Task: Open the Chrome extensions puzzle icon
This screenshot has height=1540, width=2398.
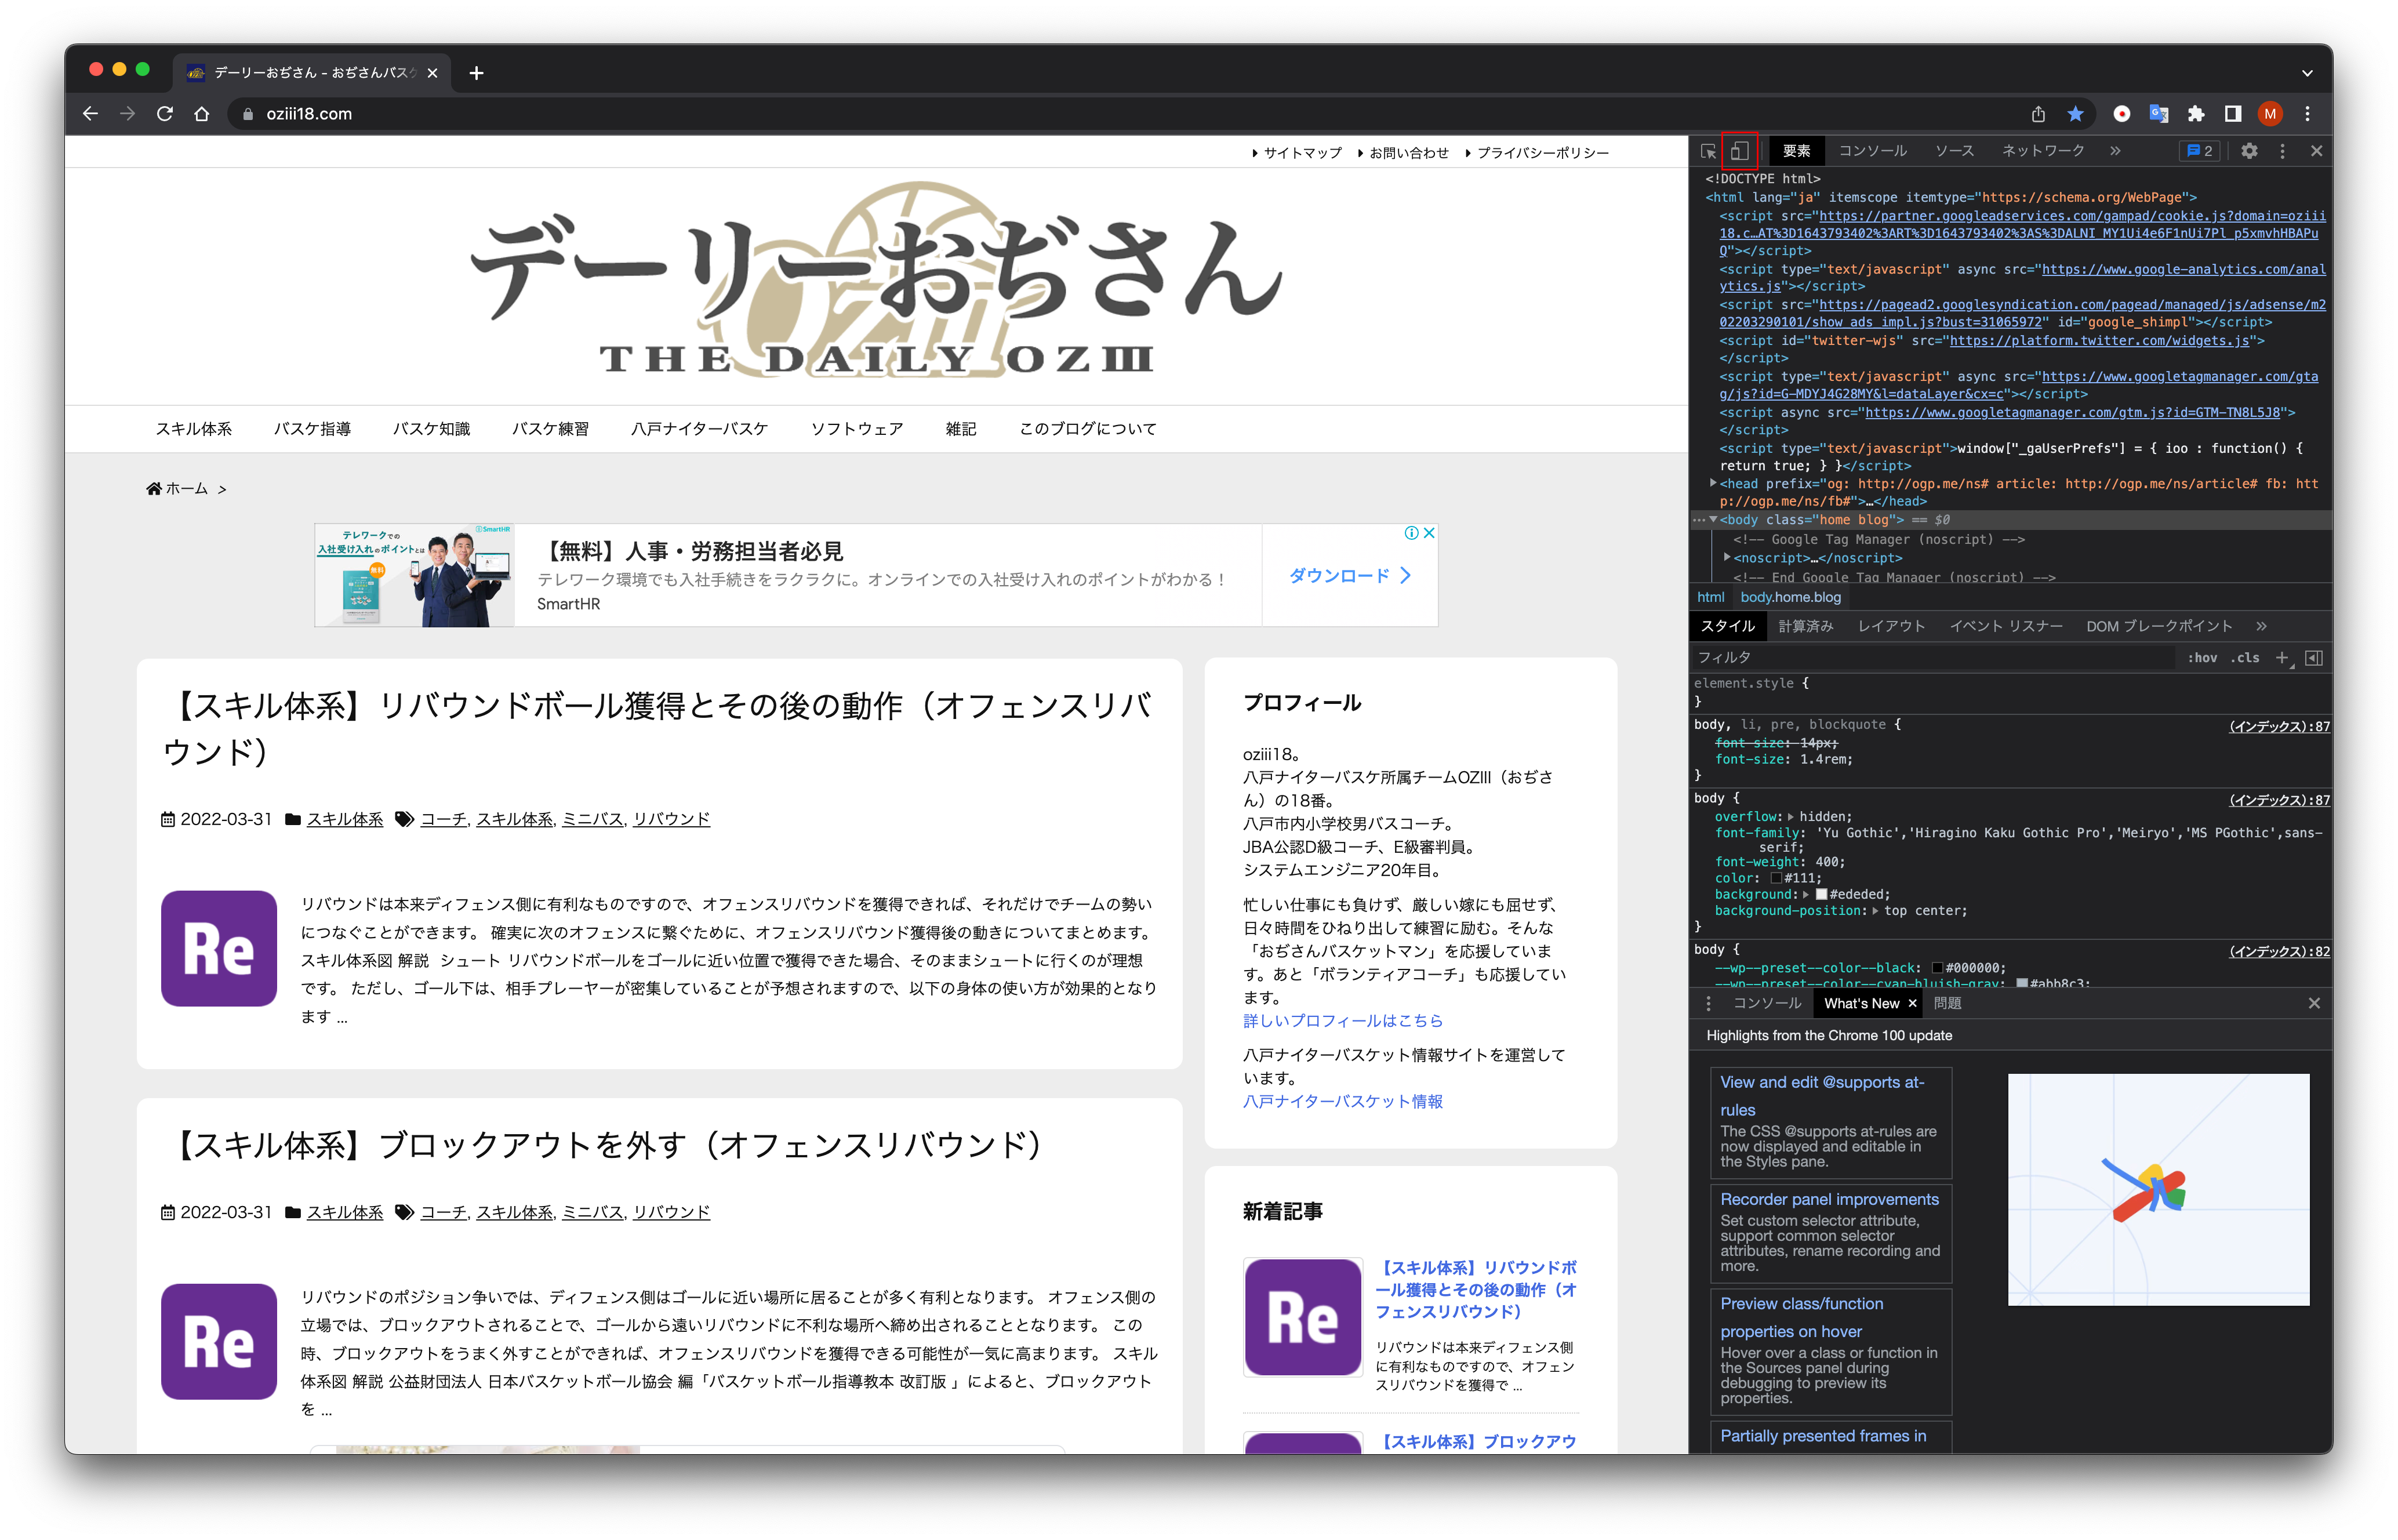Action: 2195,114
